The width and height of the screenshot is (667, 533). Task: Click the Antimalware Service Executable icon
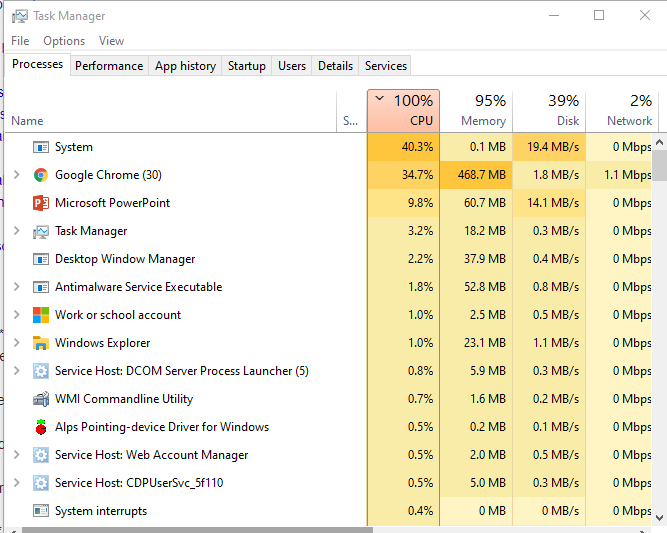pyautogui.click(x=41, y=287)
